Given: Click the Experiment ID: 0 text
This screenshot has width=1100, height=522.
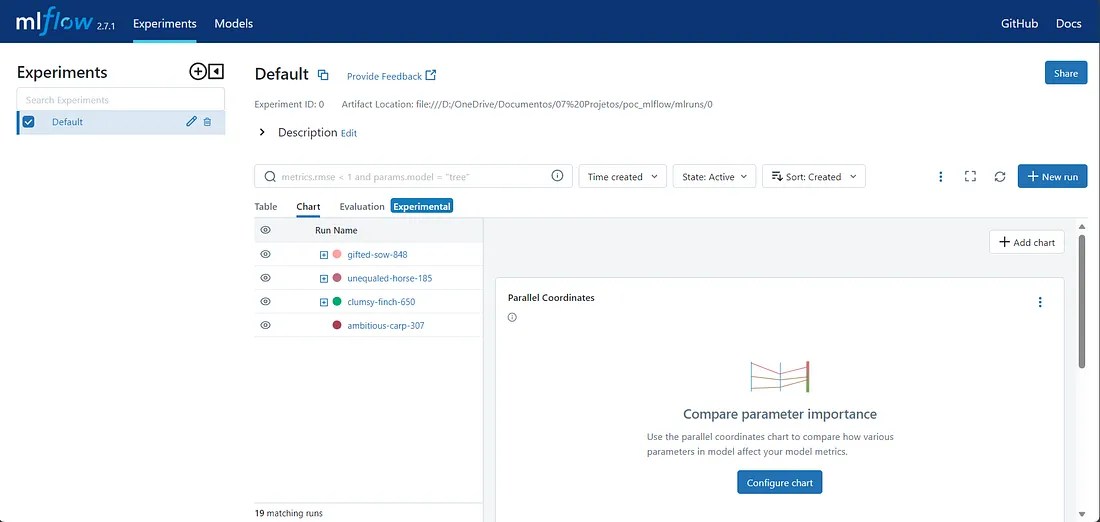Looking at the screenshot, I should (289, 105).
